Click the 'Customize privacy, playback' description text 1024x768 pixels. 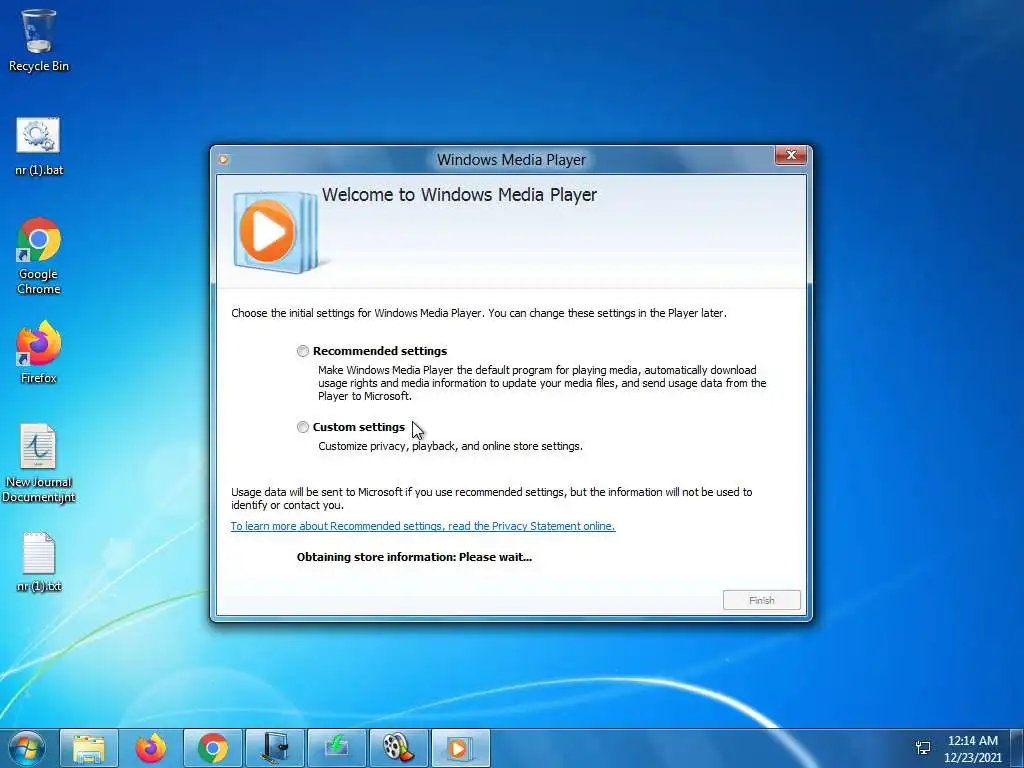pos(450,446)
